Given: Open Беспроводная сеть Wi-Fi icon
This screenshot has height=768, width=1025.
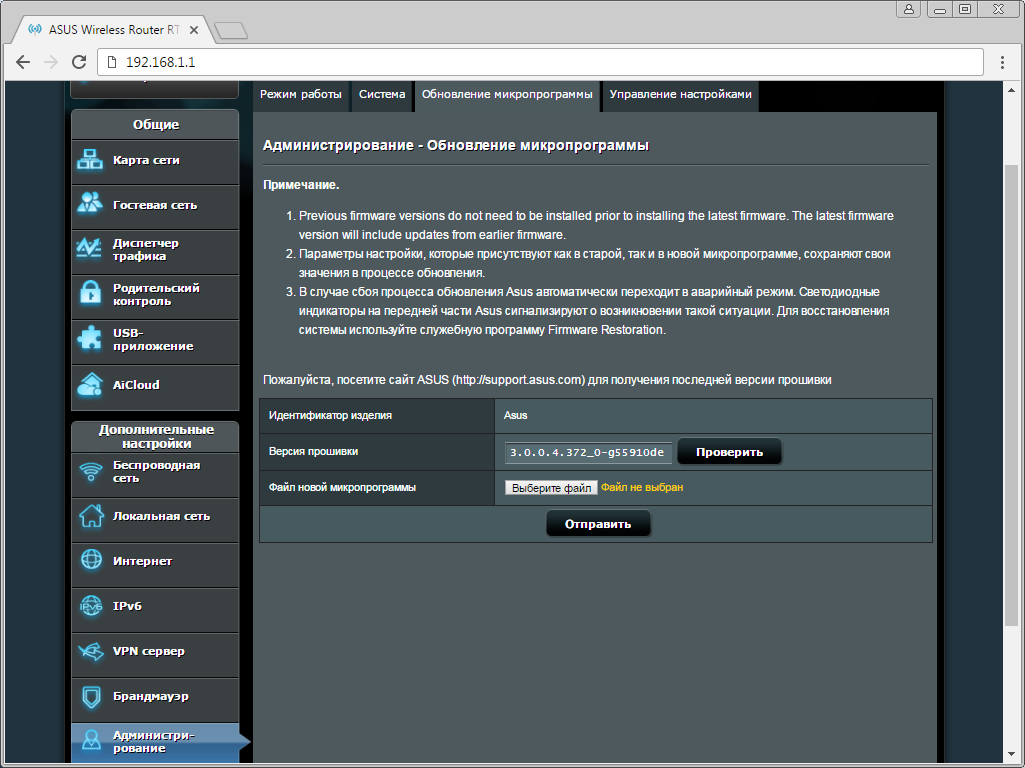Looking at the screenshot, I should point(91,471).
